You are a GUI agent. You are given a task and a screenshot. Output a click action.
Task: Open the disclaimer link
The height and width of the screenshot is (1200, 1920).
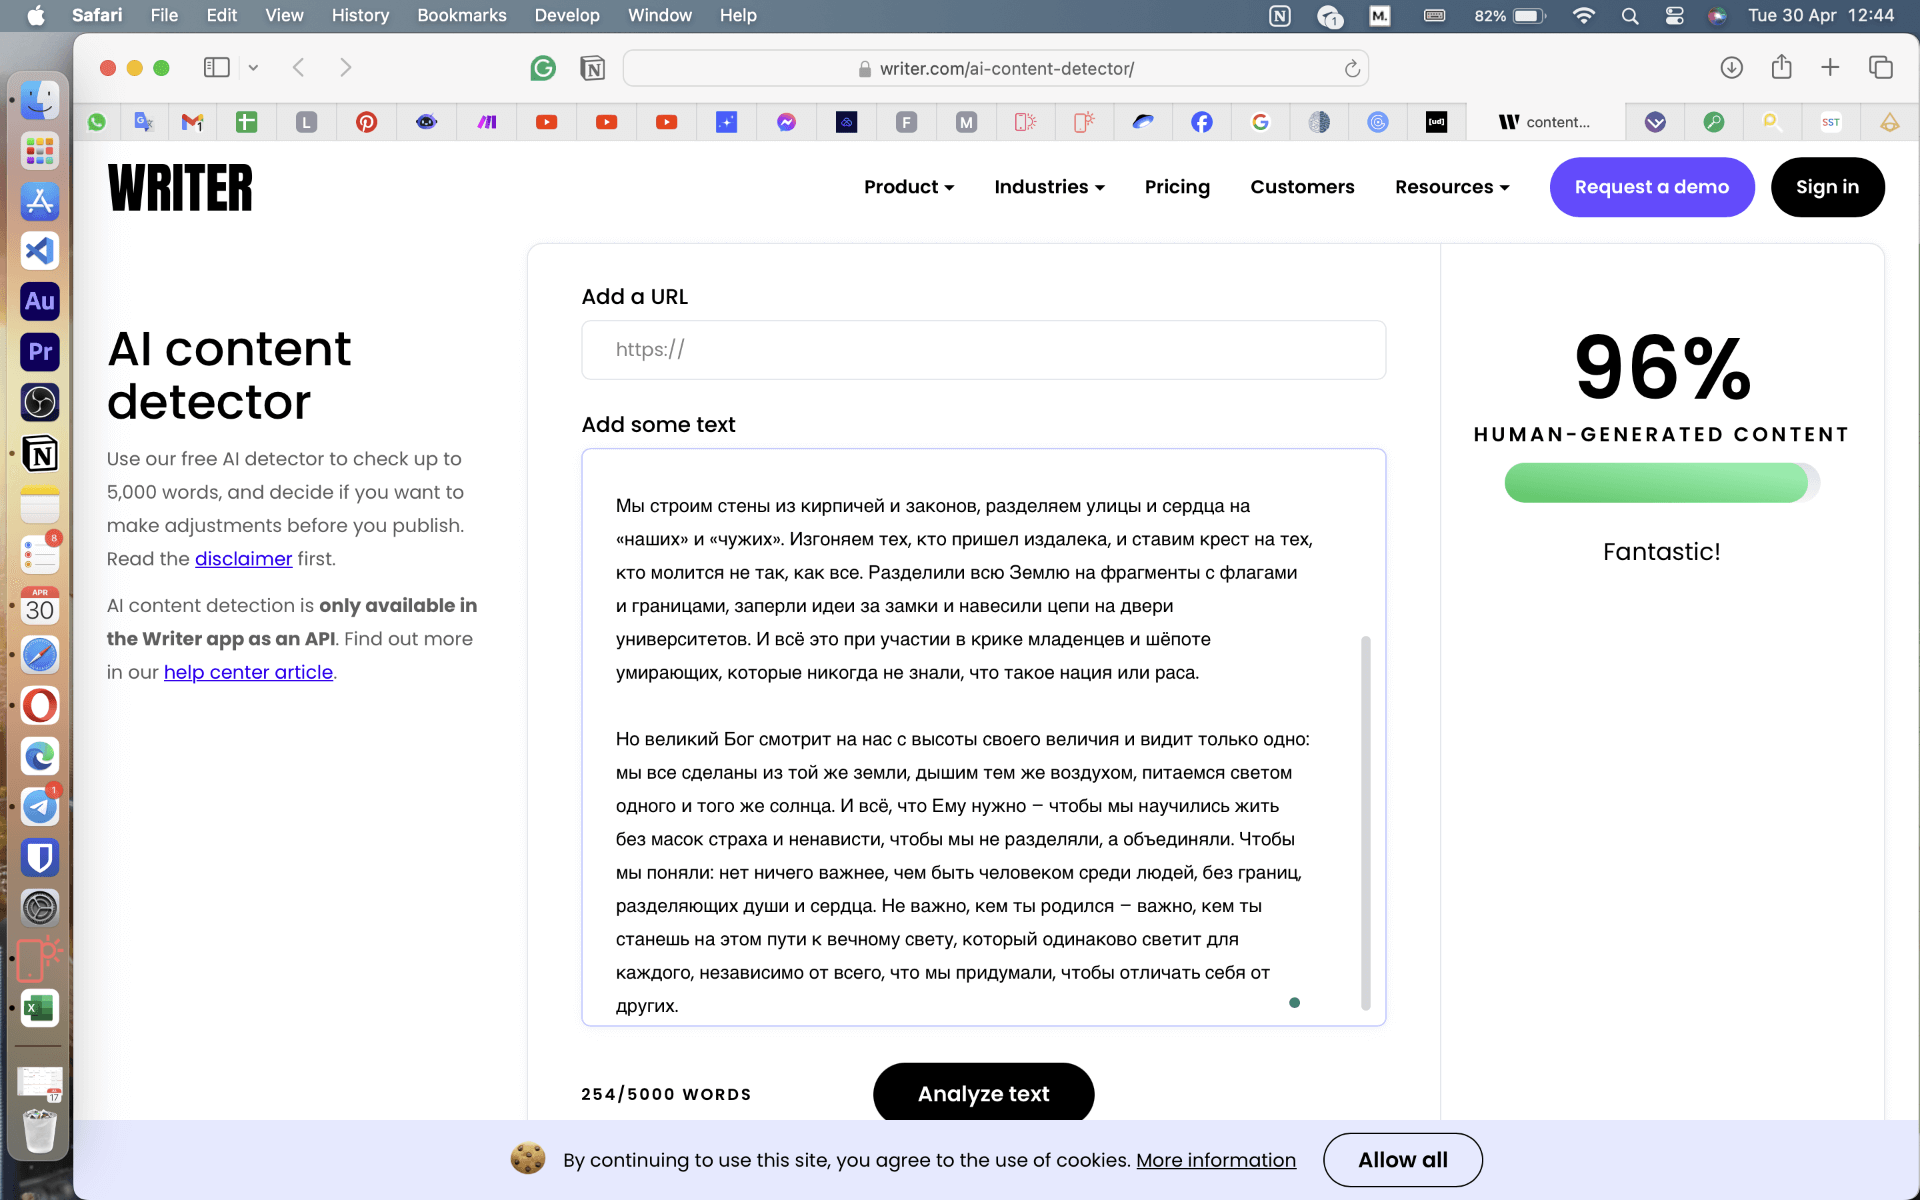(x=243, y=559)
